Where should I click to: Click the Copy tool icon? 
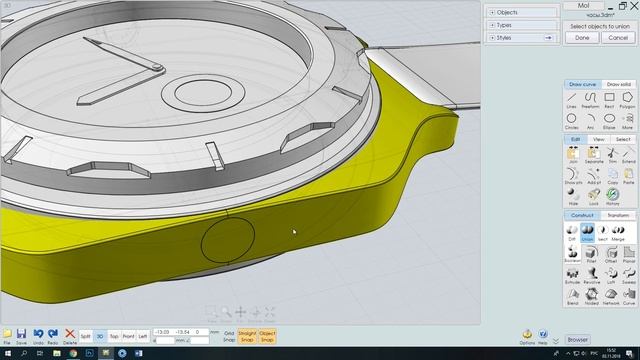(x=612, y=176)
